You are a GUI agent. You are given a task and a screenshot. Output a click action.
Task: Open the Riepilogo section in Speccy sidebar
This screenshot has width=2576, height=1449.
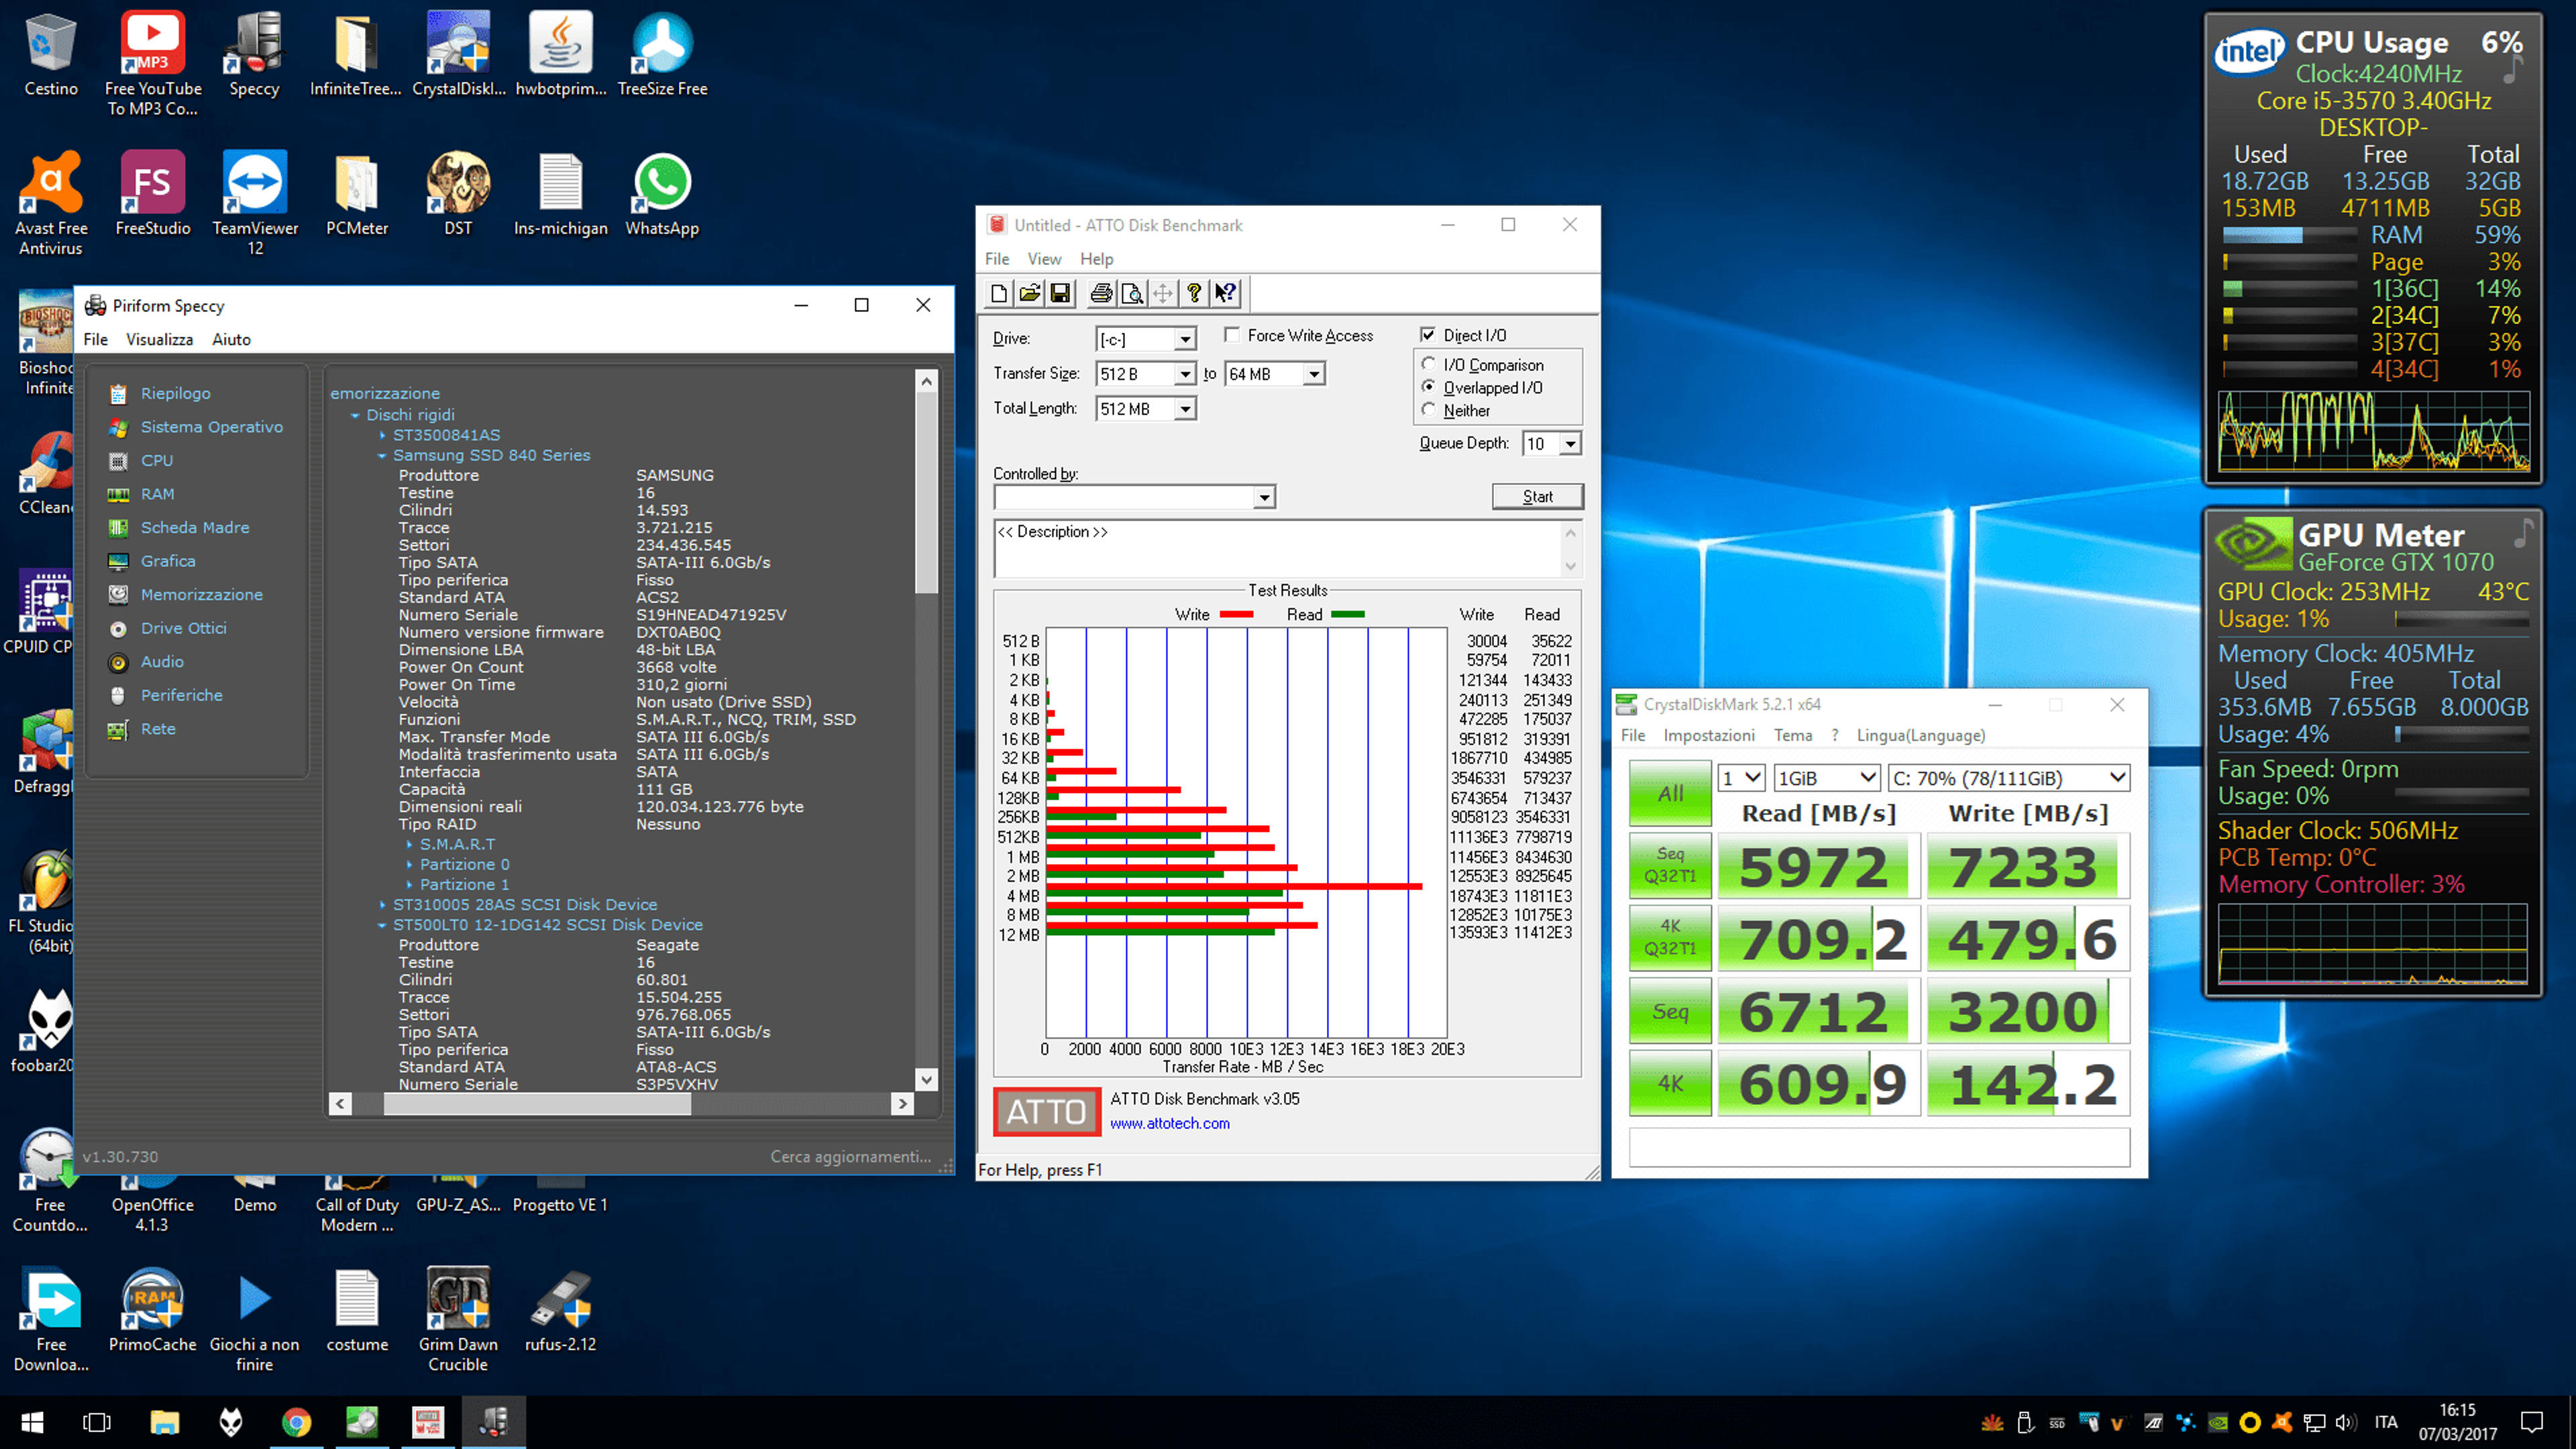click(x=175, y=393)
